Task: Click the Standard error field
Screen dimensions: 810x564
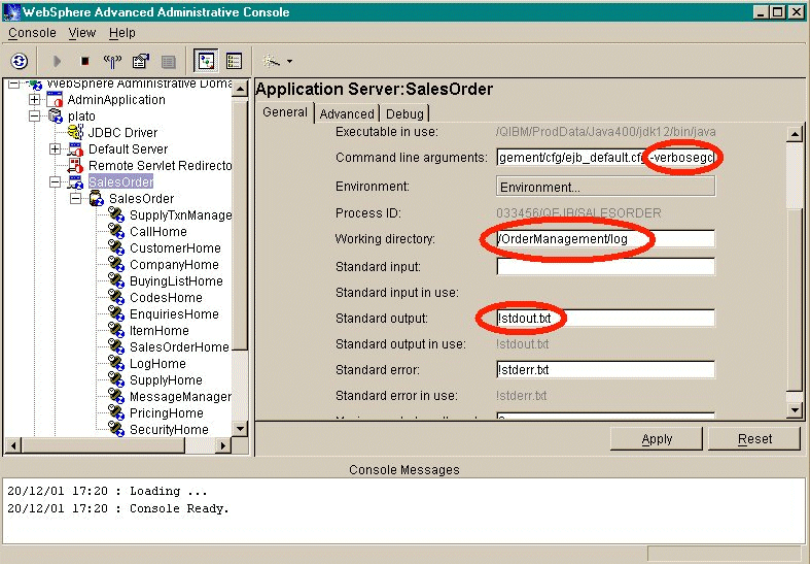Action: pyautogui.click(x=605, y=370)
